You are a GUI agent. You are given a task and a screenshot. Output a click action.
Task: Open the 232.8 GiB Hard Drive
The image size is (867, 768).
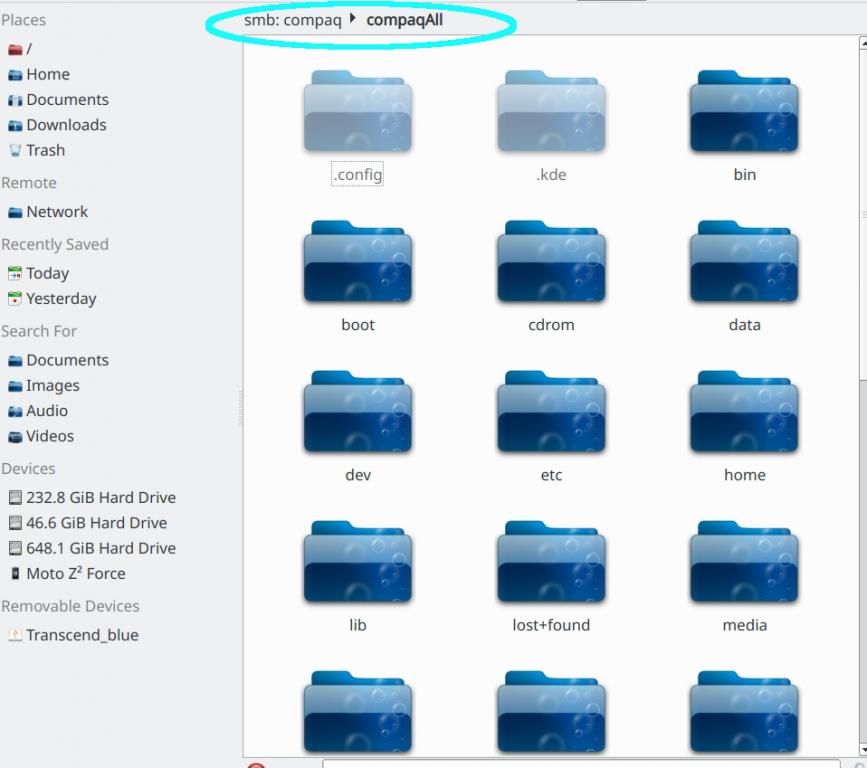(x=100, y=498)
